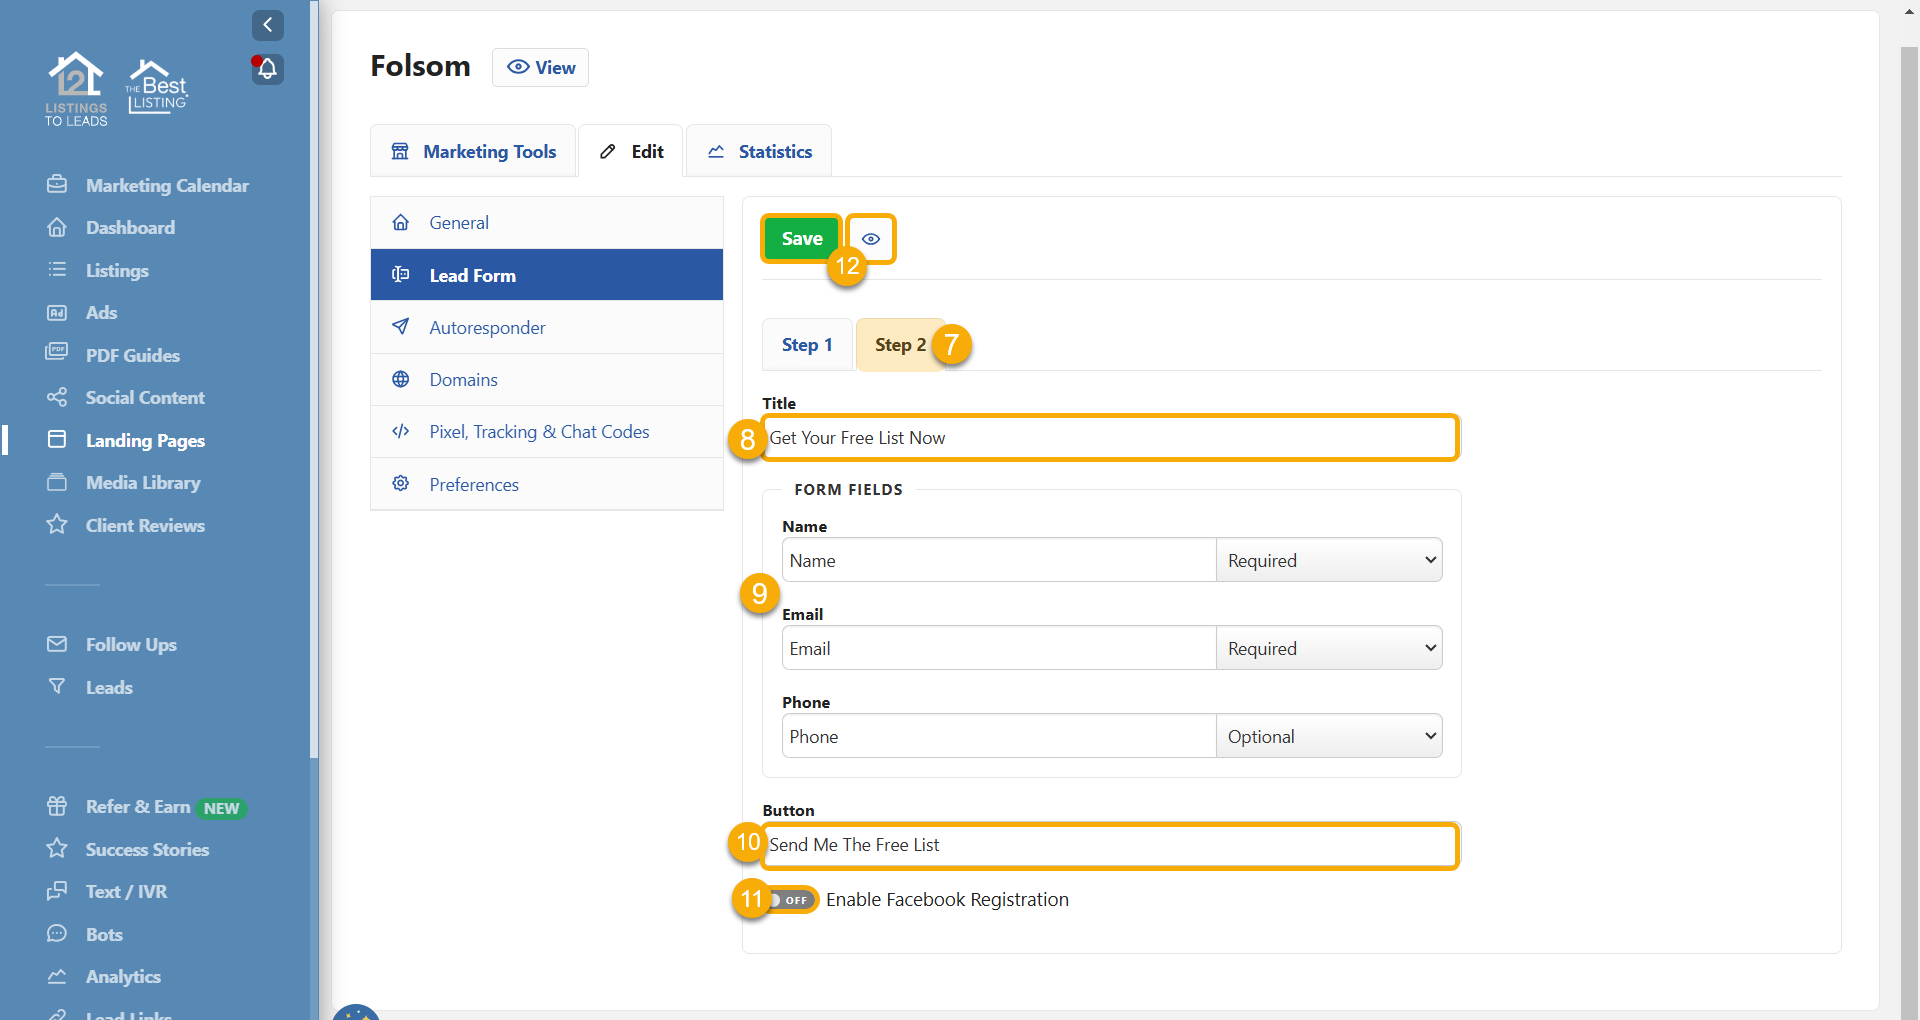Screen dimensions: 1920x1020
Task: Open Media Library in the sidebar
Action: pos(142,483)
